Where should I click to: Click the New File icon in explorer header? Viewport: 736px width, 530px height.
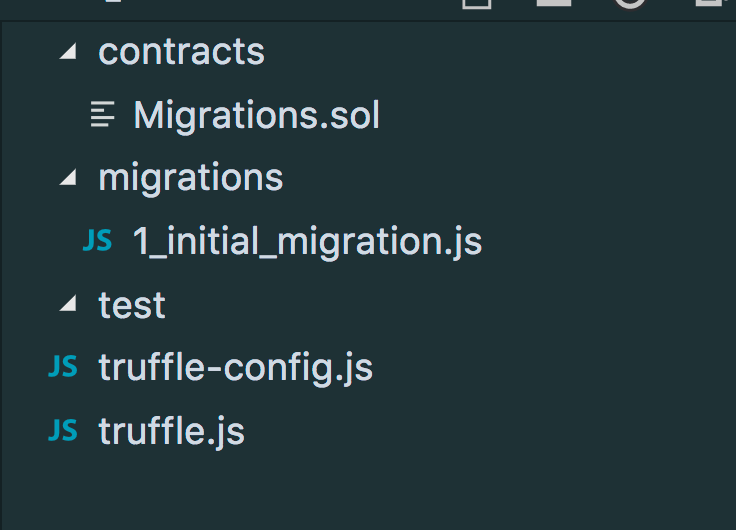(477, 3)
